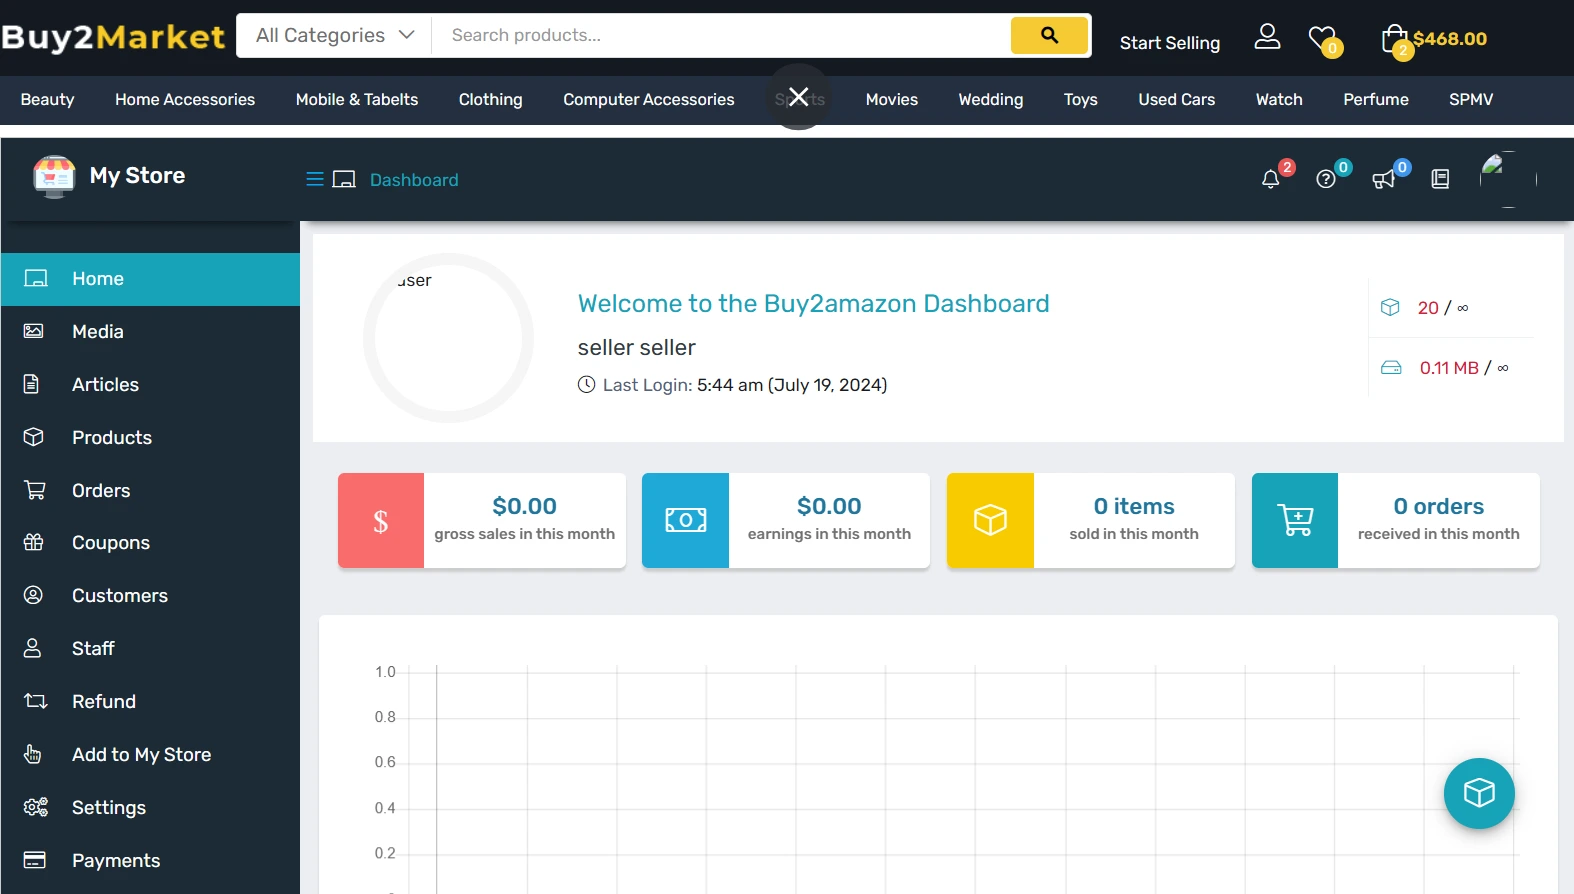This screenshot has width=1574, height=894.
Task: Open the notifications bell icon
Action: 1271,179
